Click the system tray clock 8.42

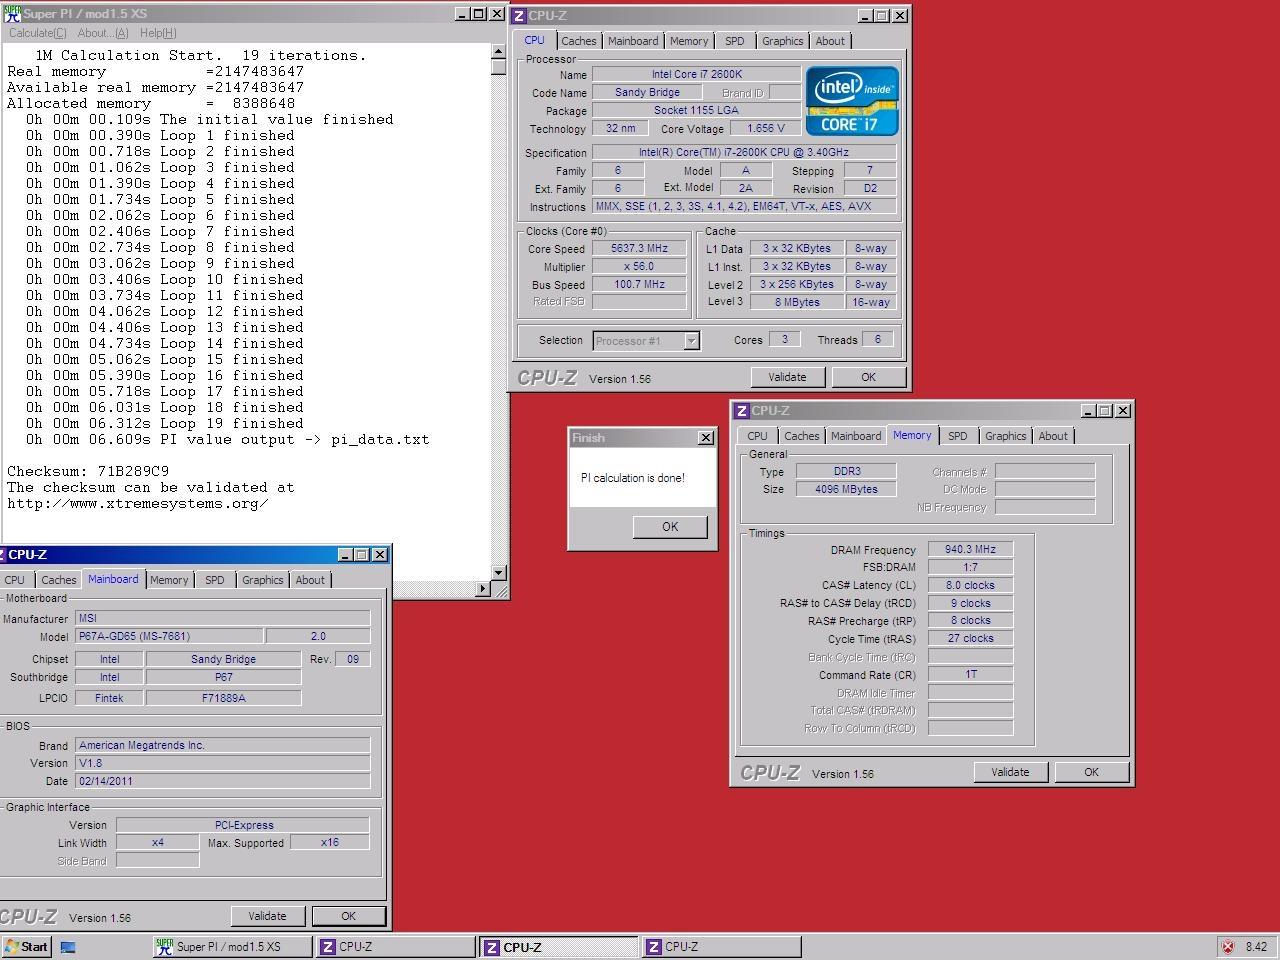click(x=1256, y=947)
